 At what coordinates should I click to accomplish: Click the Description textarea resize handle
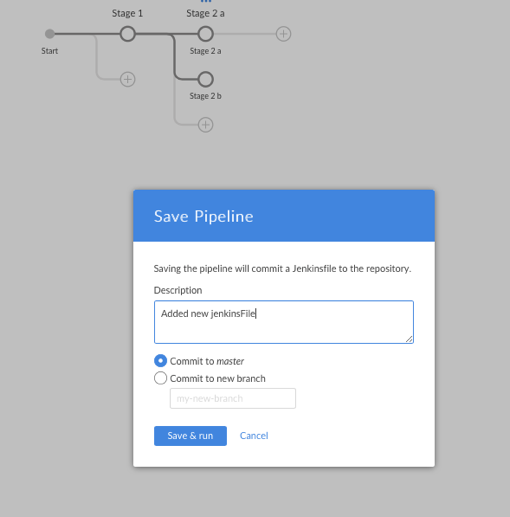409,339
